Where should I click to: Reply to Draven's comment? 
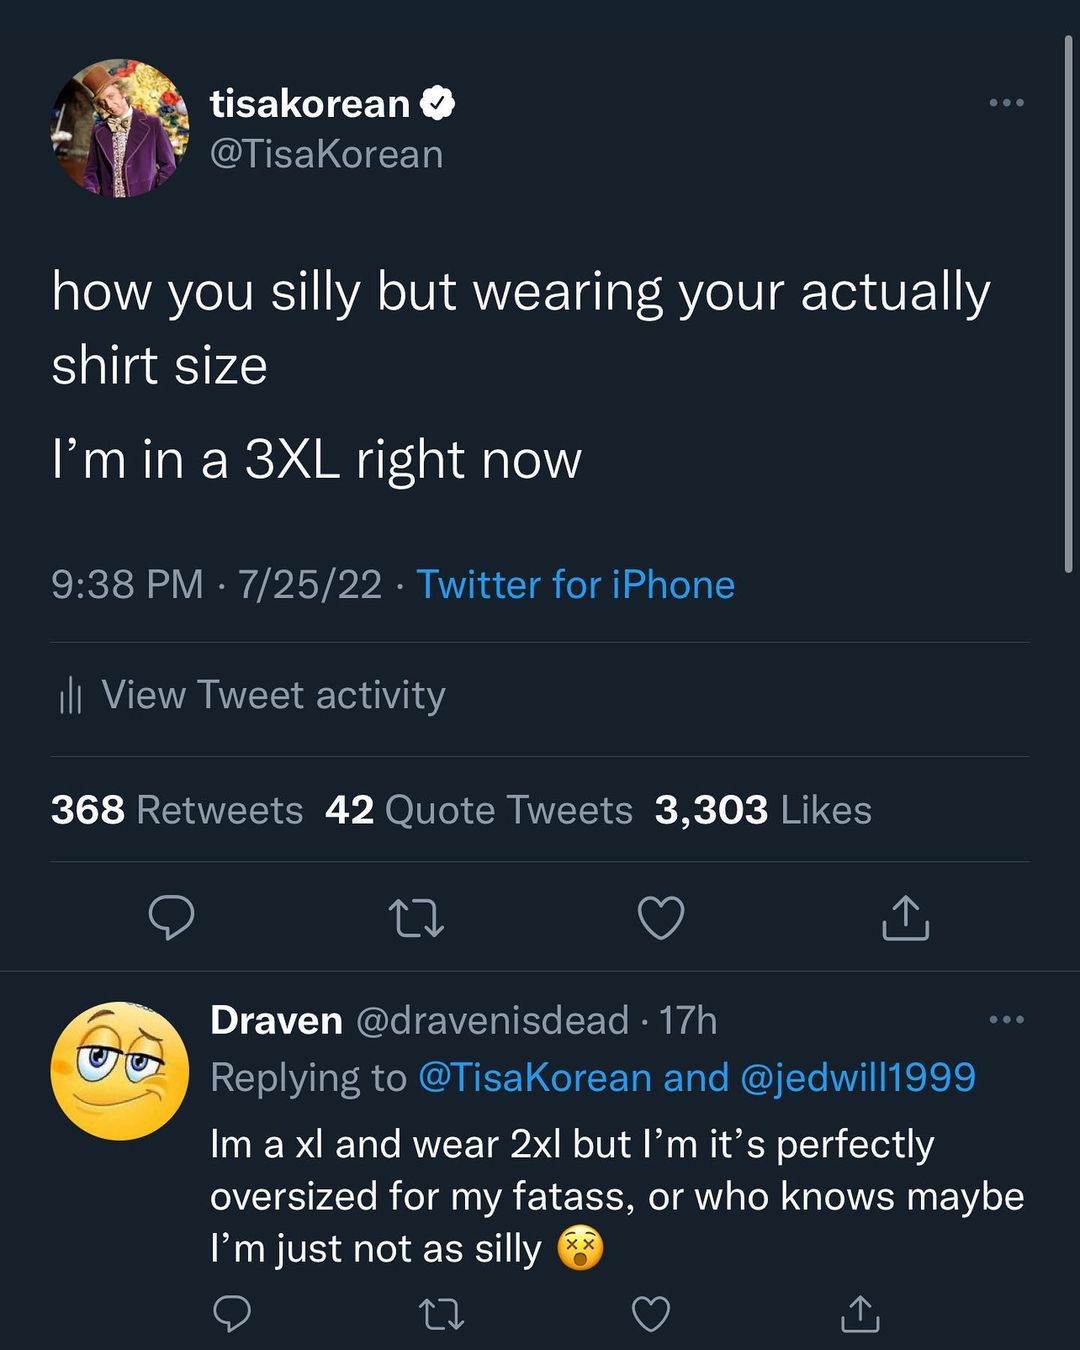point(232,1313)
